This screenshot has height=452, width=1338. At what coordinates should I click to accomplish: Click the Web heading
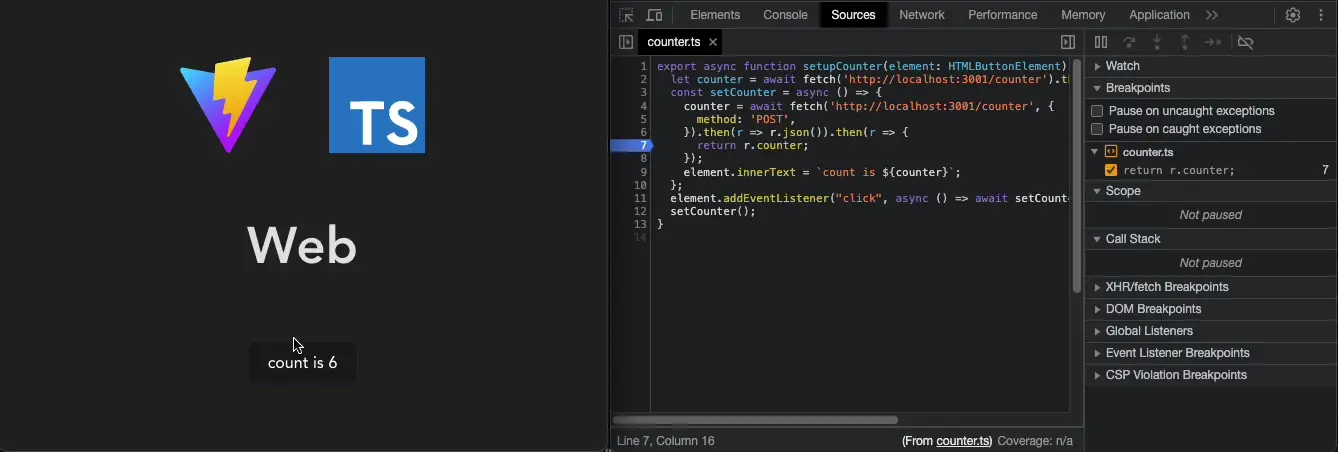[302, 246]
